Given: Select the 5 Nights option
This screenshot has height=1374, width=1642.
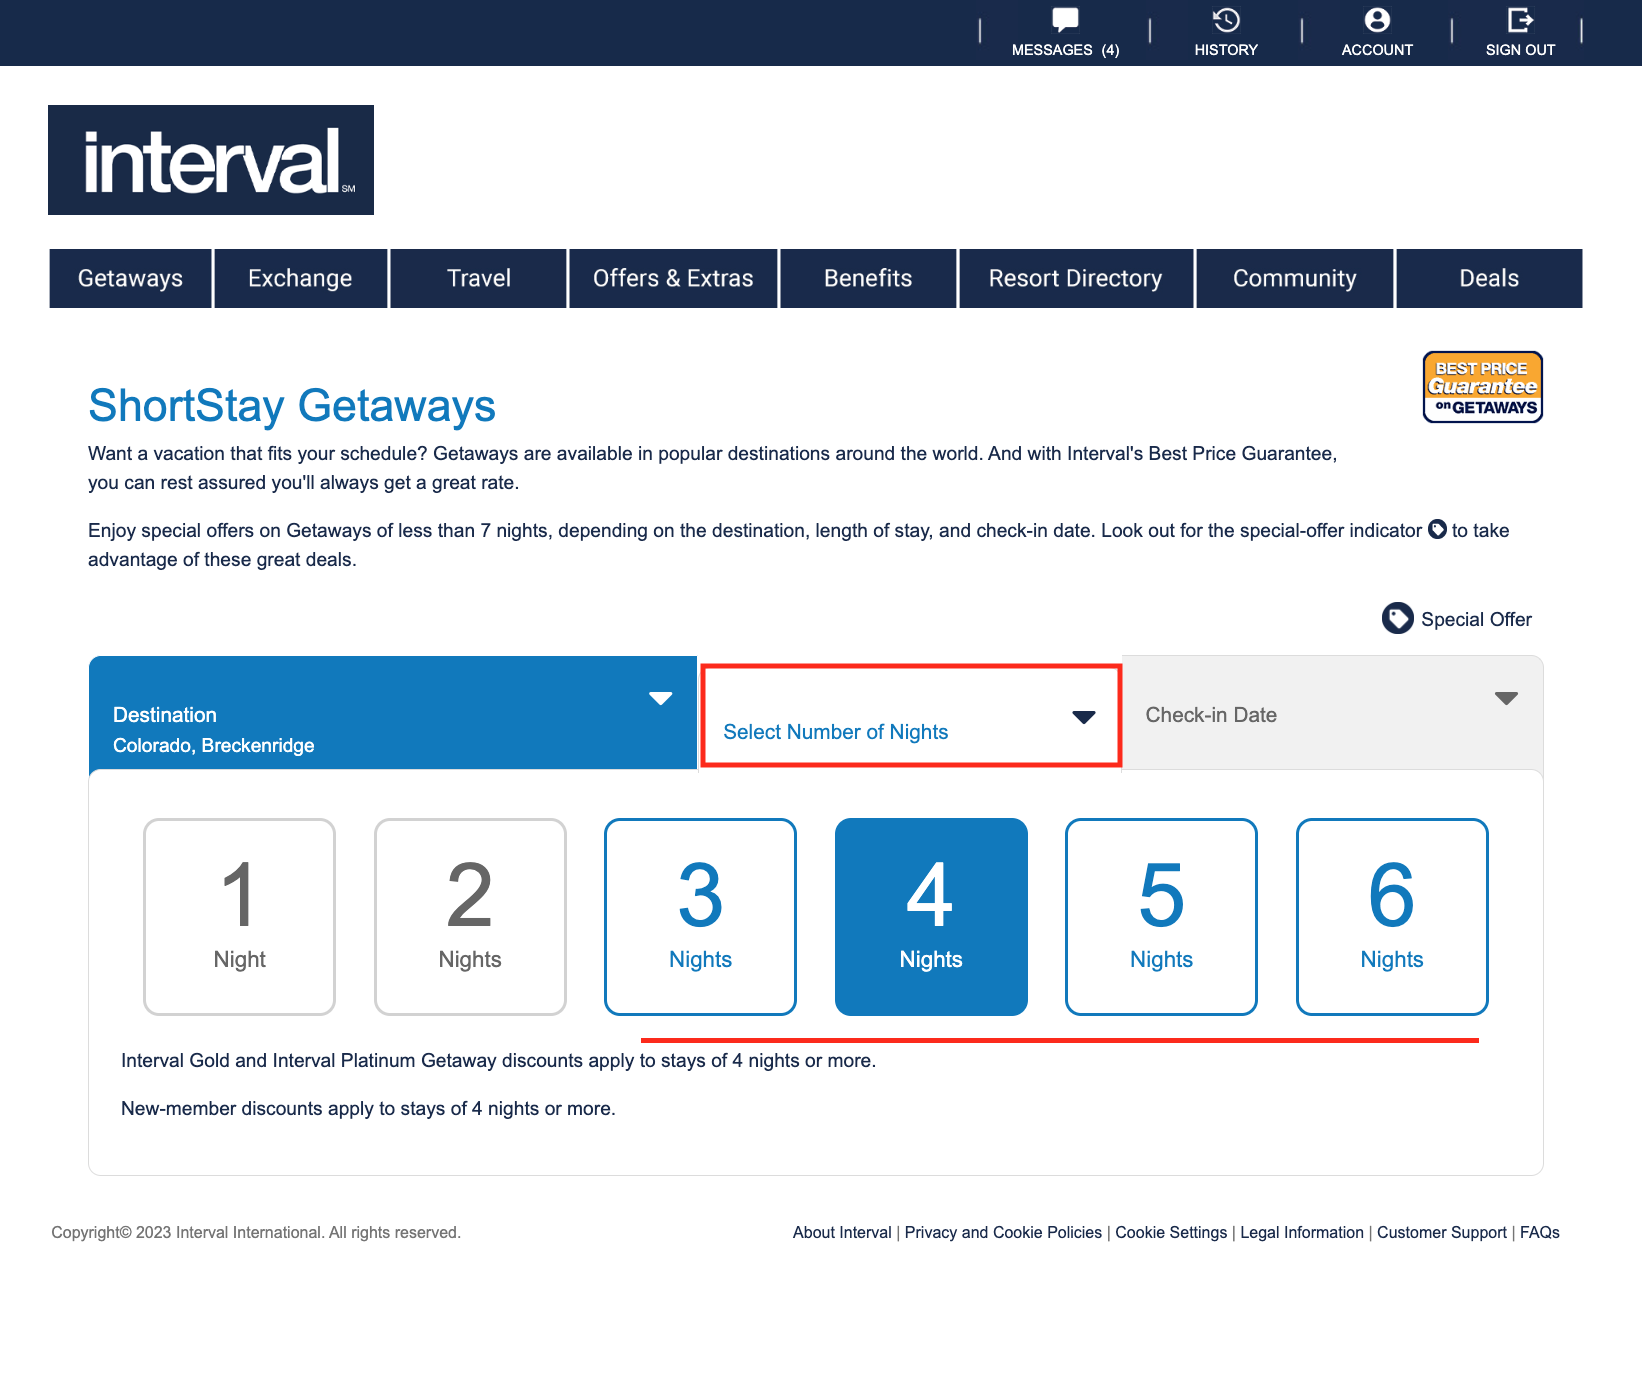Looking at the screenshot, I should [1161, 916].
